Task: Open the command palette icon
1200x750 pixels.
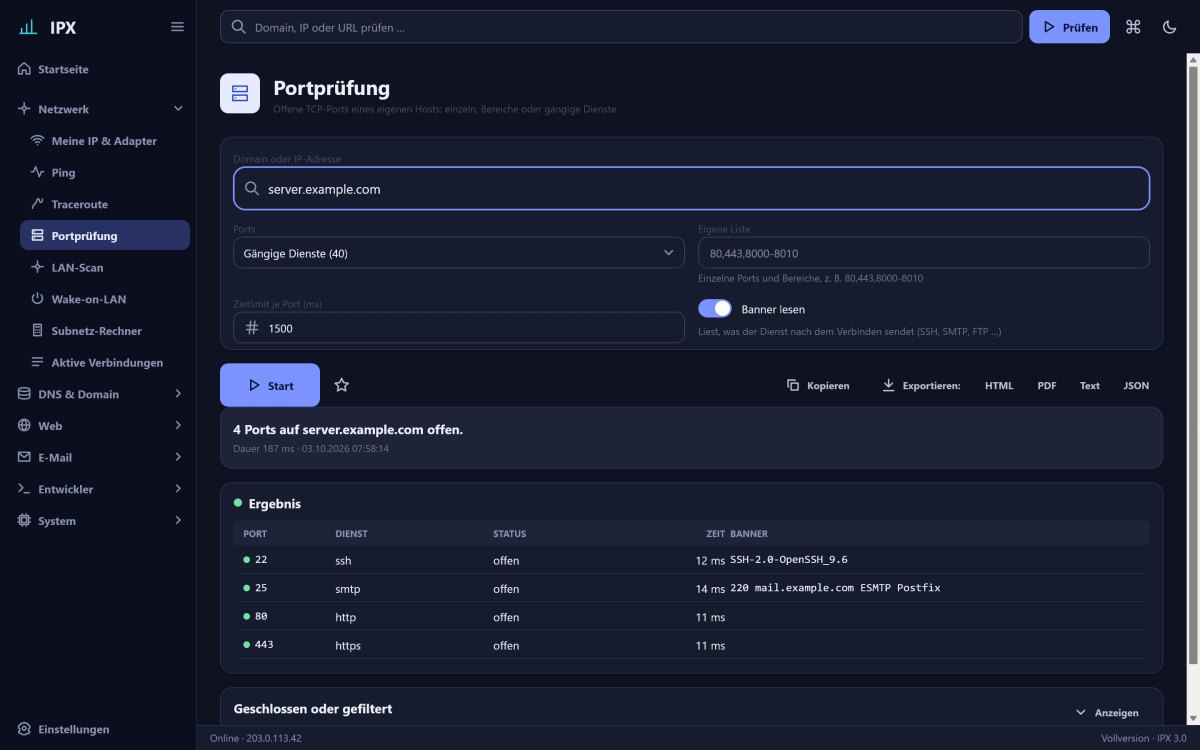Action: click(1133, 27)
